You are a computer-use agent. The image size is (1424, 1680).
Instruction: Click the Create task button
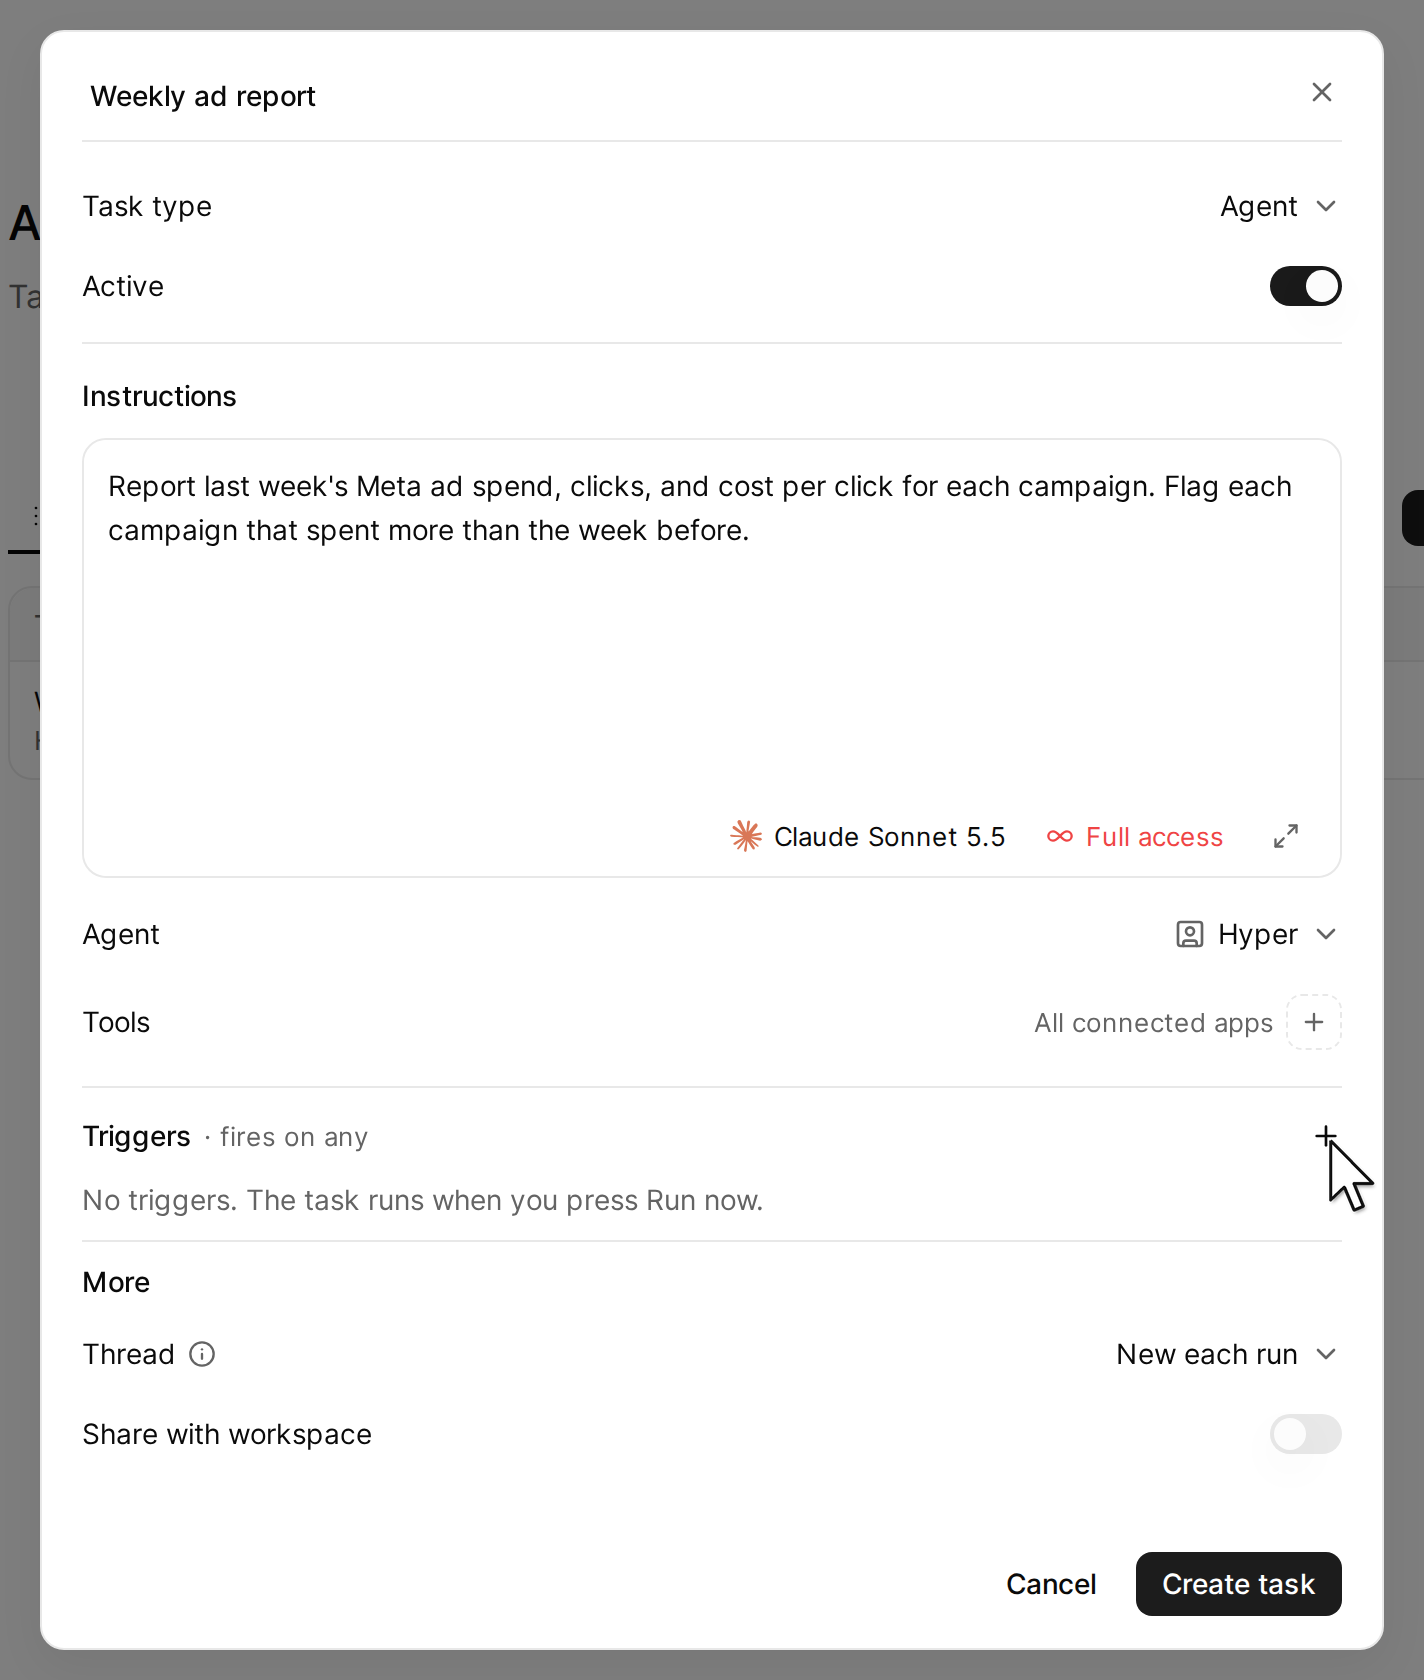tap(1238, 1584)
